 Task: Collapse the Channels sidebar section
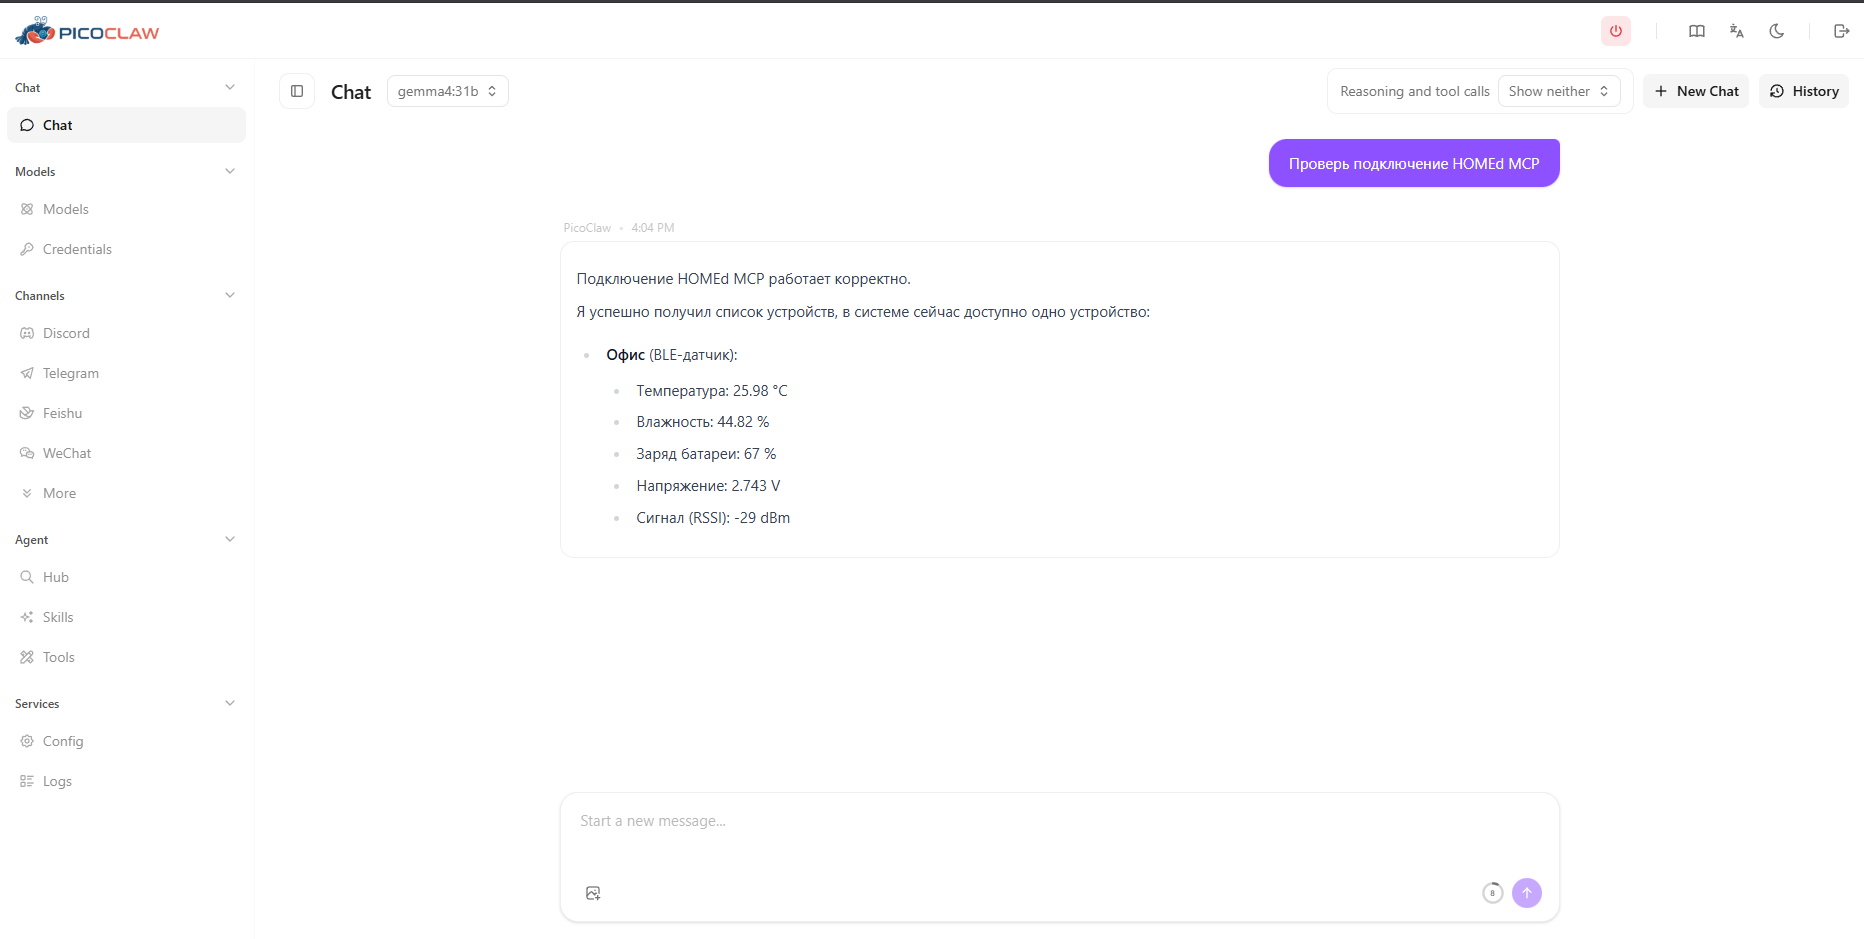(230, 295)
